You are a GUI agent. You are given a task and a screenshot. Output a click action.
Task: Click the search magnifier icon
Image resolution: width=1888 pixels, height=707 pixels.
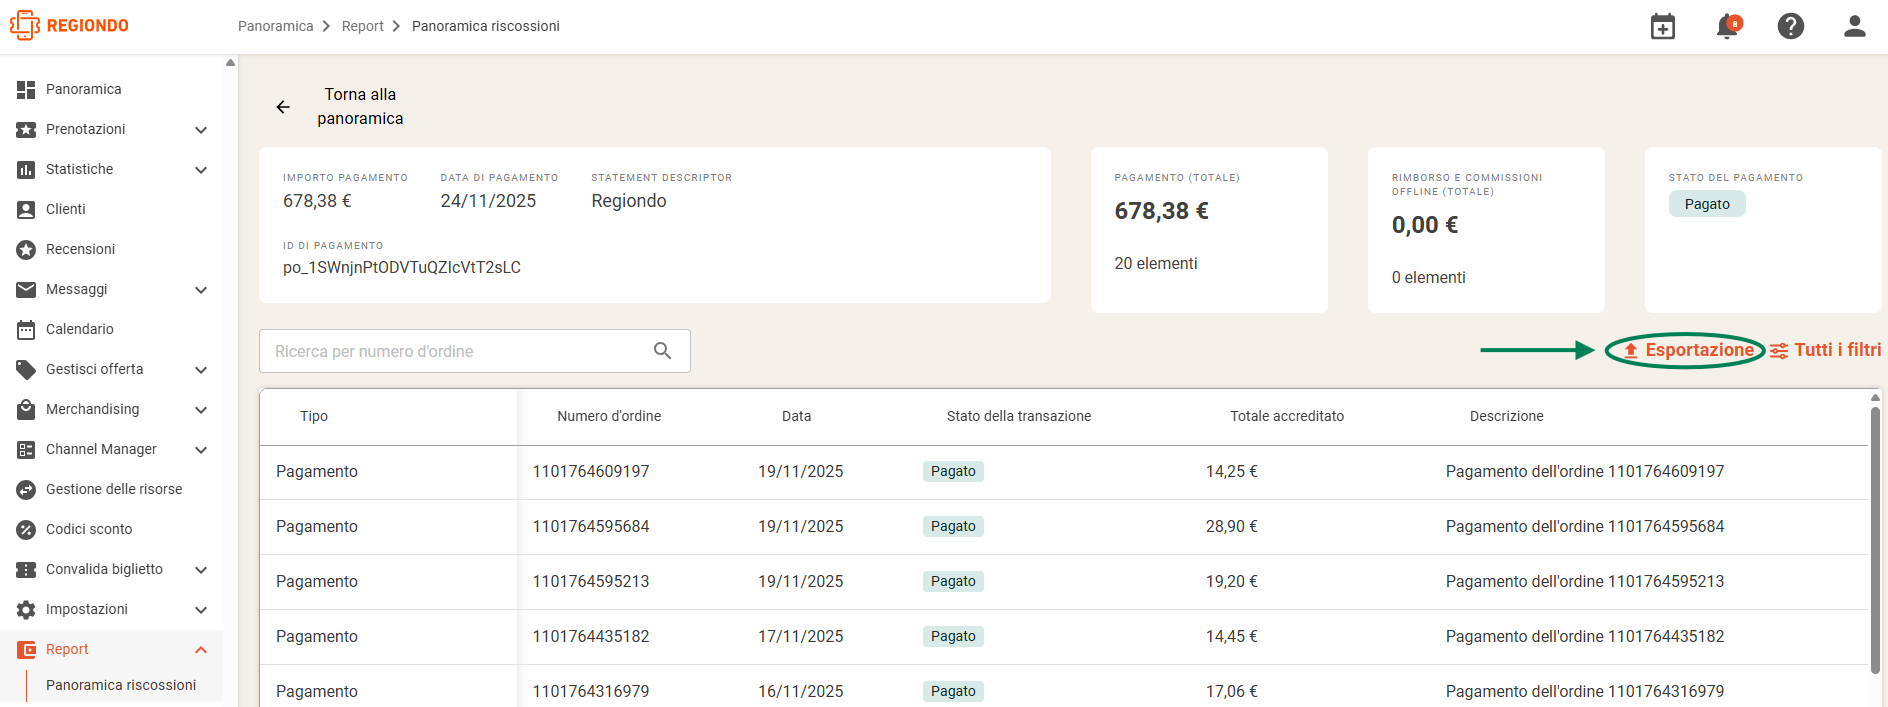pos(662,351)
